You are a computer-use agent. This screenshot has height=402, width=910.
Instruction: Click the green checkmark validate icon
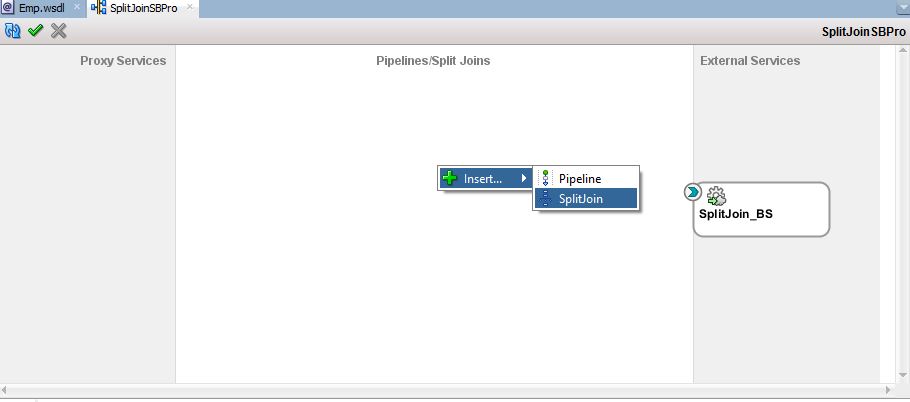[35, 30]
